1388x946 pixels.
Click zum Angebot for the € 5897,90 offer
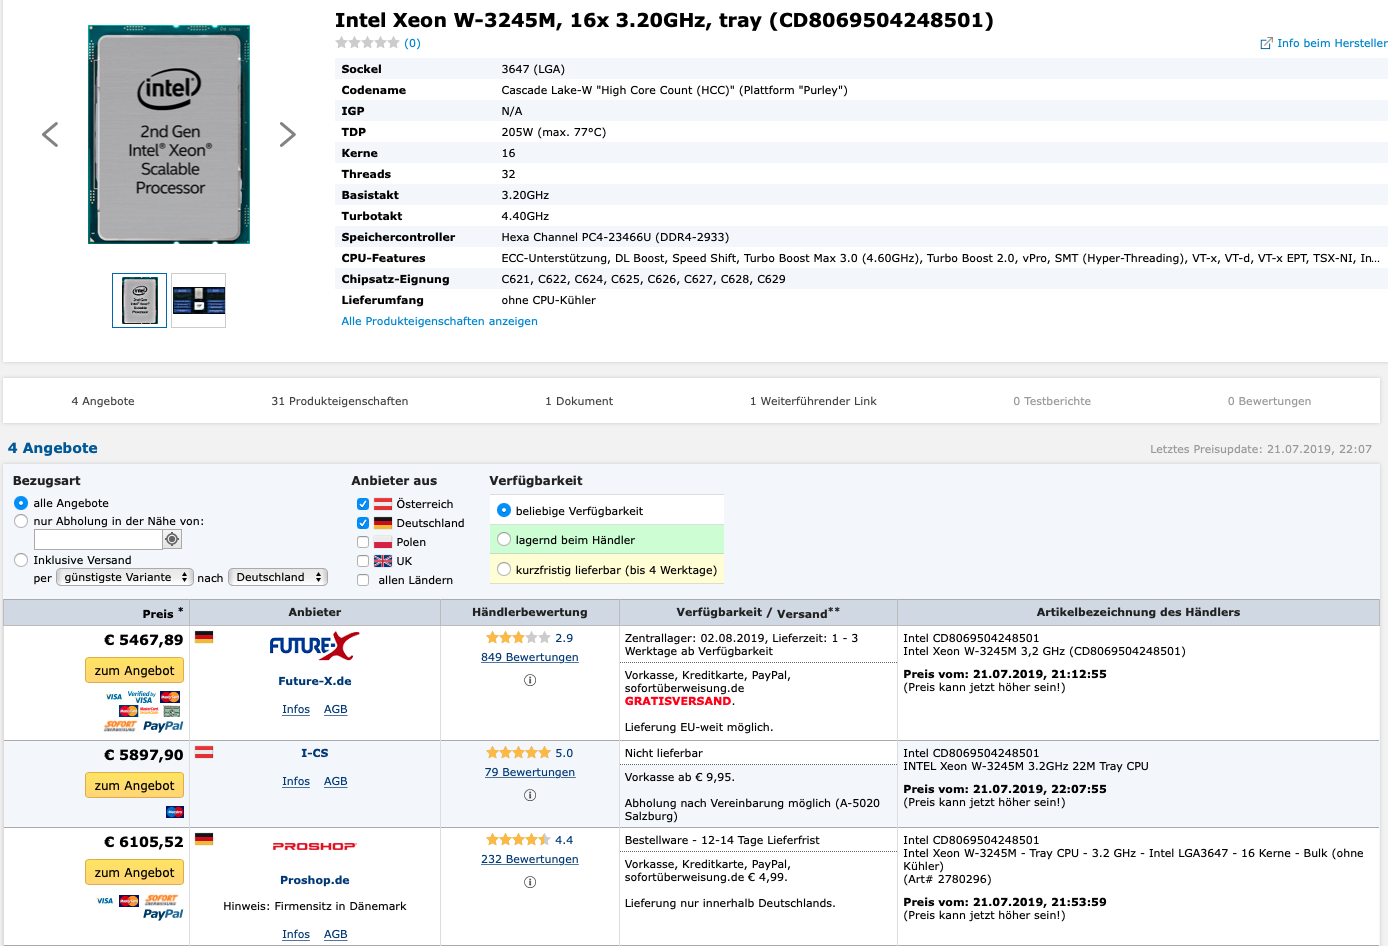pos(134,785)
